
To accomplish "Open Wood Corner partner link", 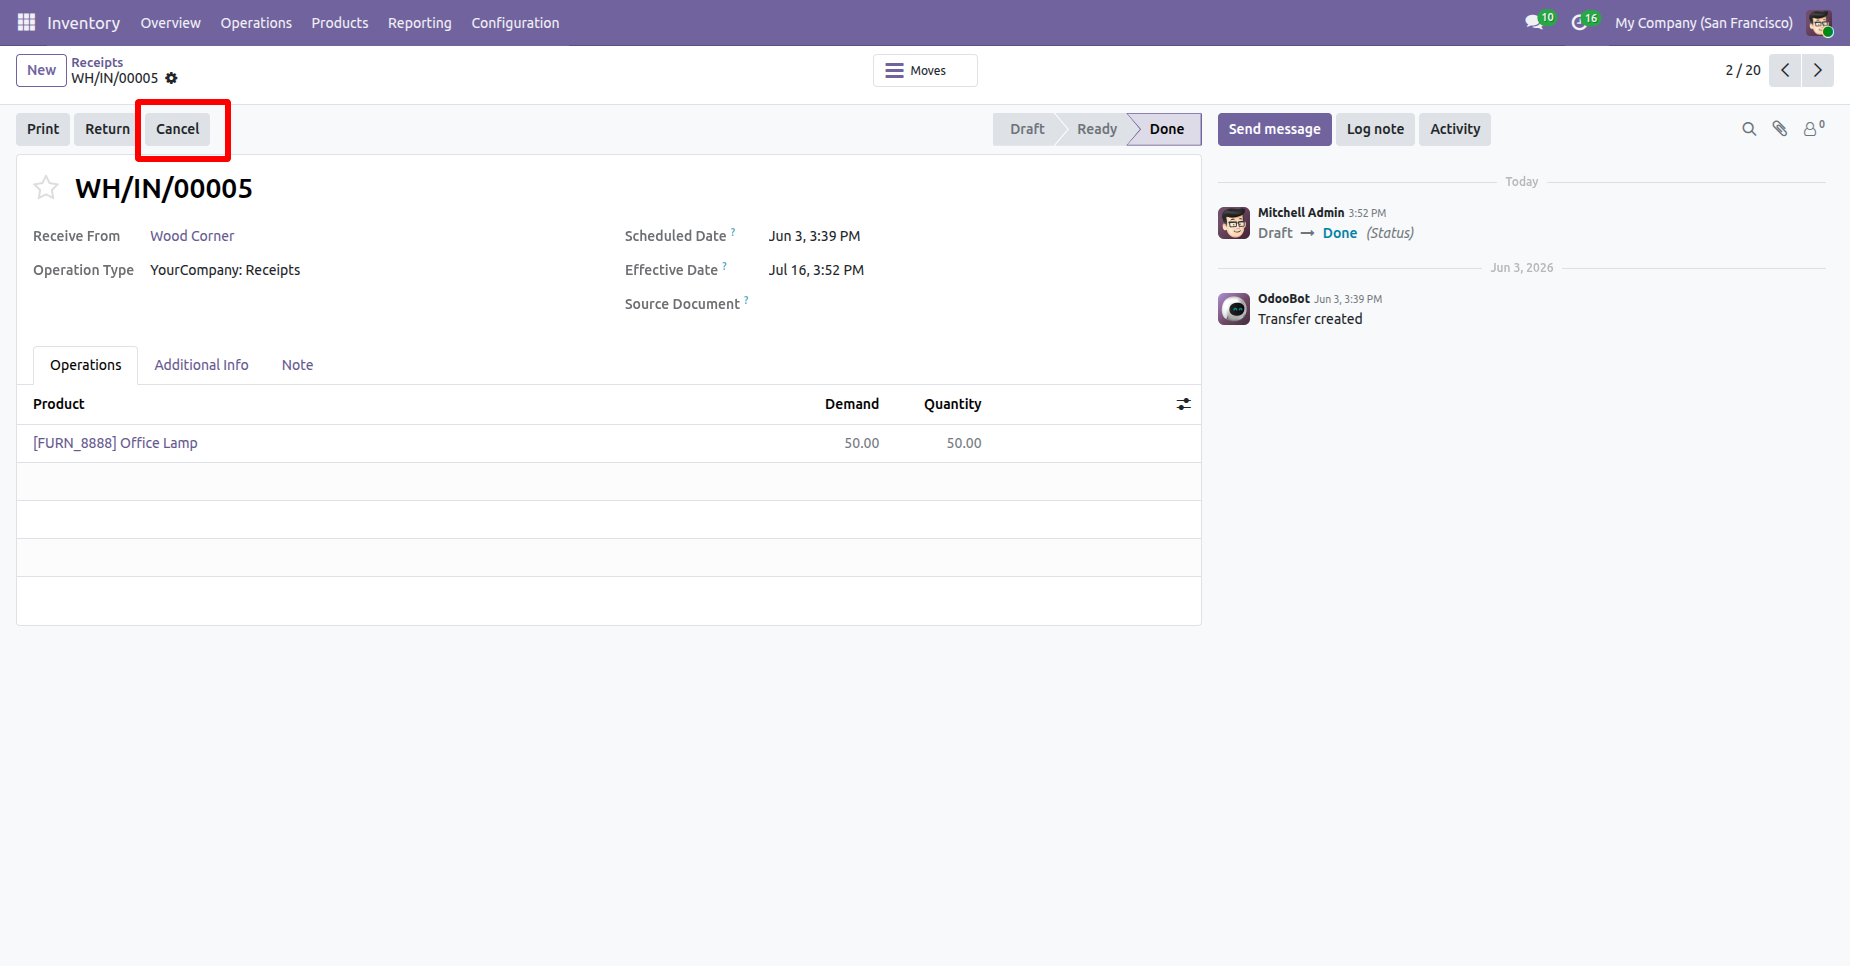I will [192, 236].
